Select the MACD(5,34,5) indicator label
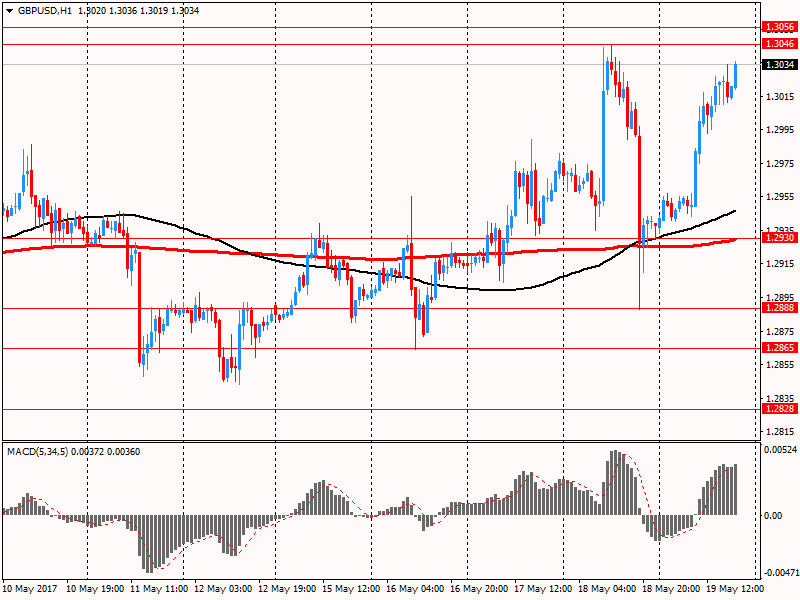The width and height of the screenshot is (800, 600). pos(37,452)
